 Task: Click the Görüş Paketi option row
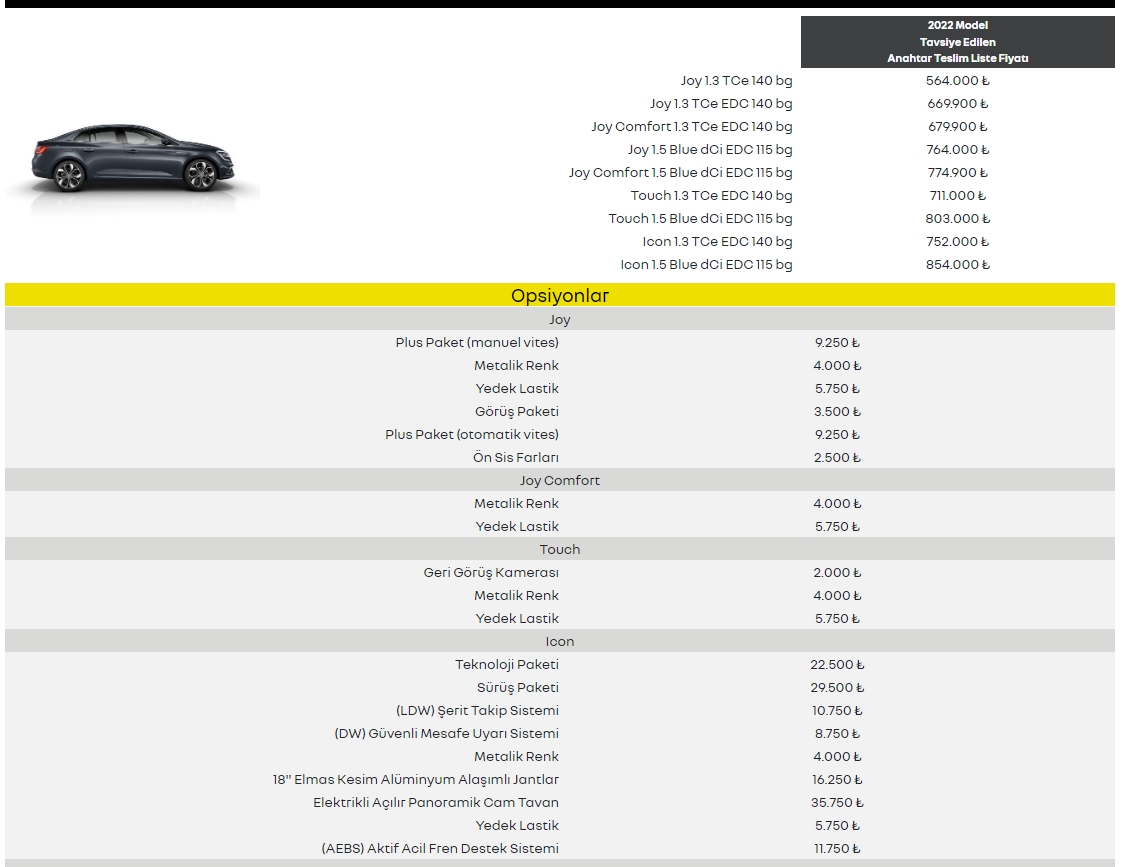click(x=517, y=412)
